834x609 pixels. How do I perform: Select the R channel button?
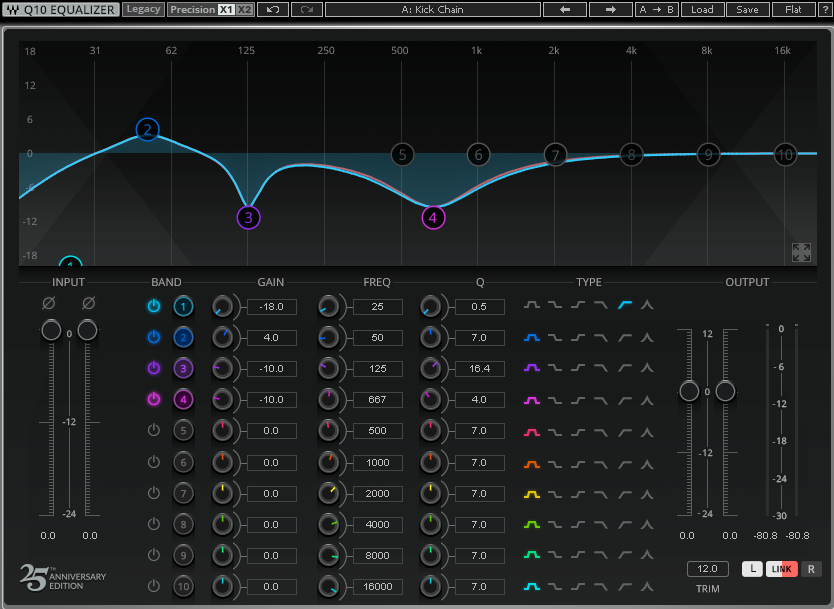pos(811,569)
